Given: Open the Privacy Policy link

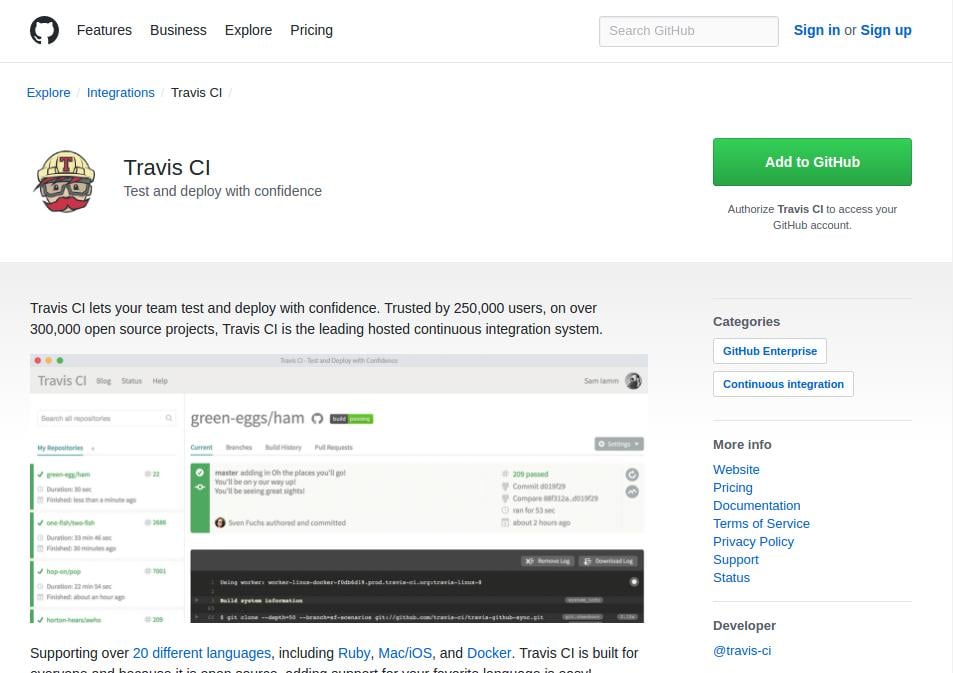Looking at the screenshot, I should [753, 542].
